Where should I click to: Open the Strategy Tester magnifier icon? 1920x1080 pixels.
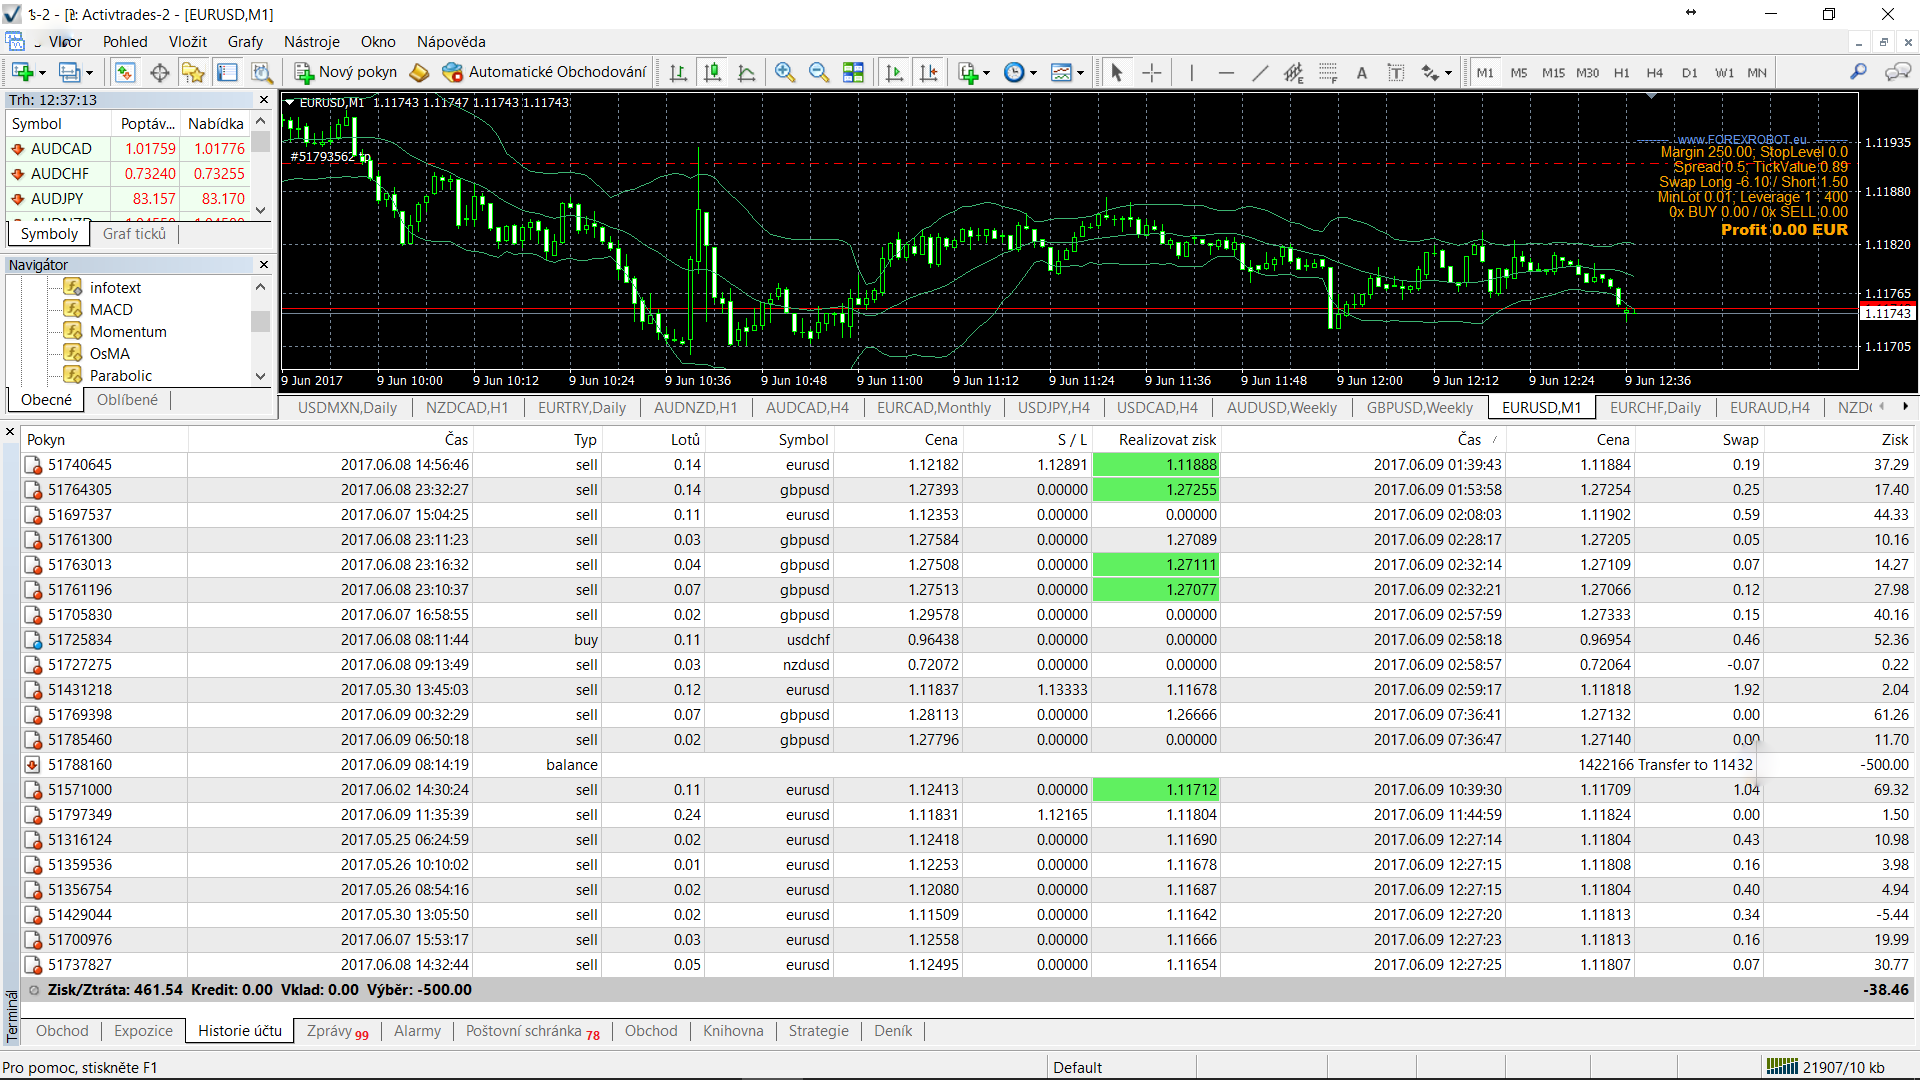[261, 72]
